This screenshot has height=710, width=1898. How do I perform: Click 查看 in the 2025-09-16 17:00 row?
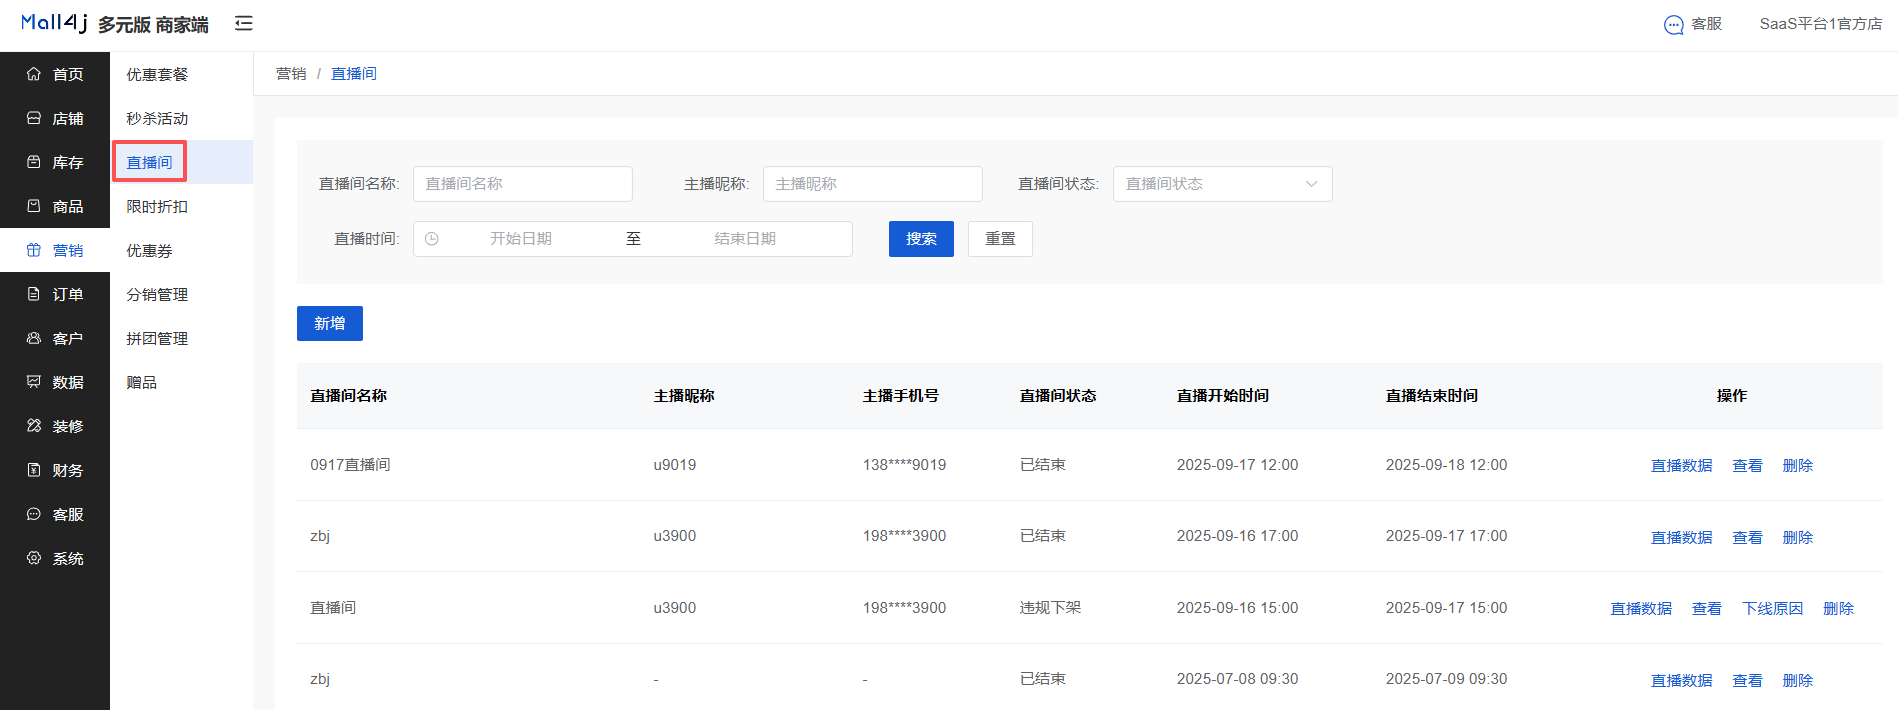1747,537
